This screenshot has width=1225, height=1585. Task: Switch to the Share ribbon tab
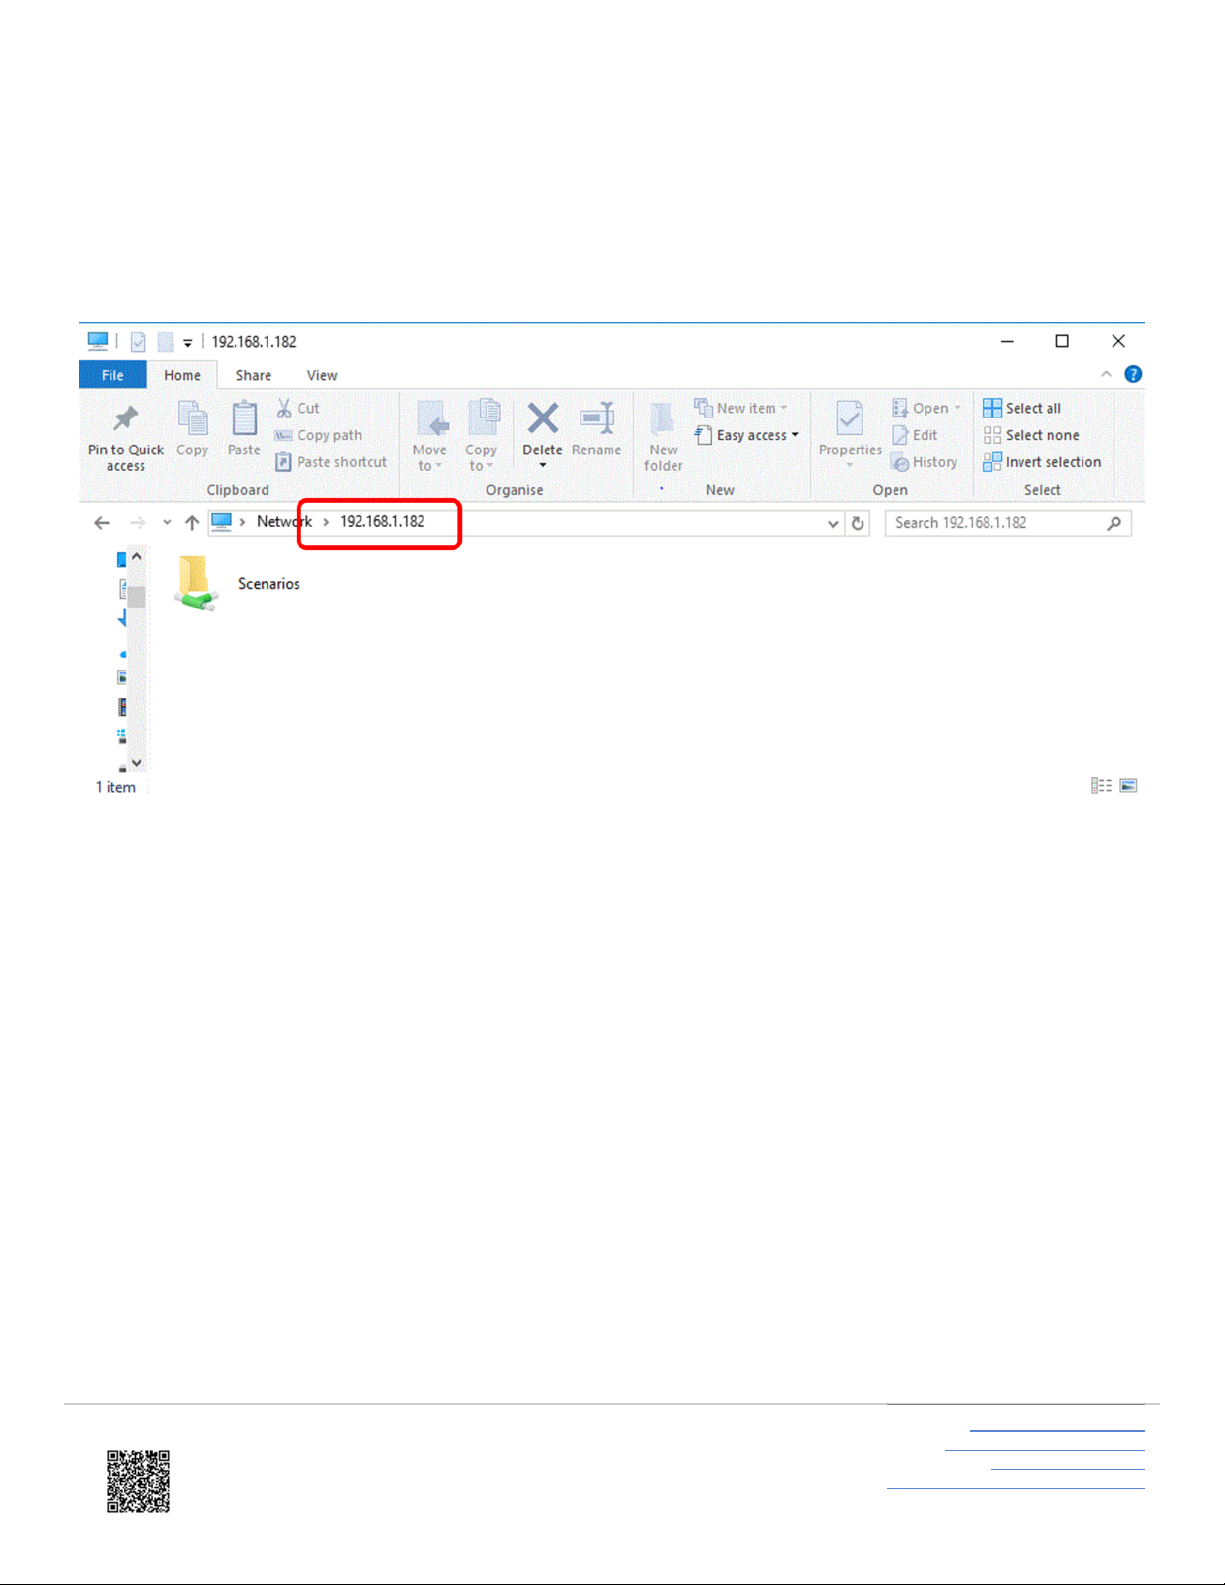click(x=253, y=375)
